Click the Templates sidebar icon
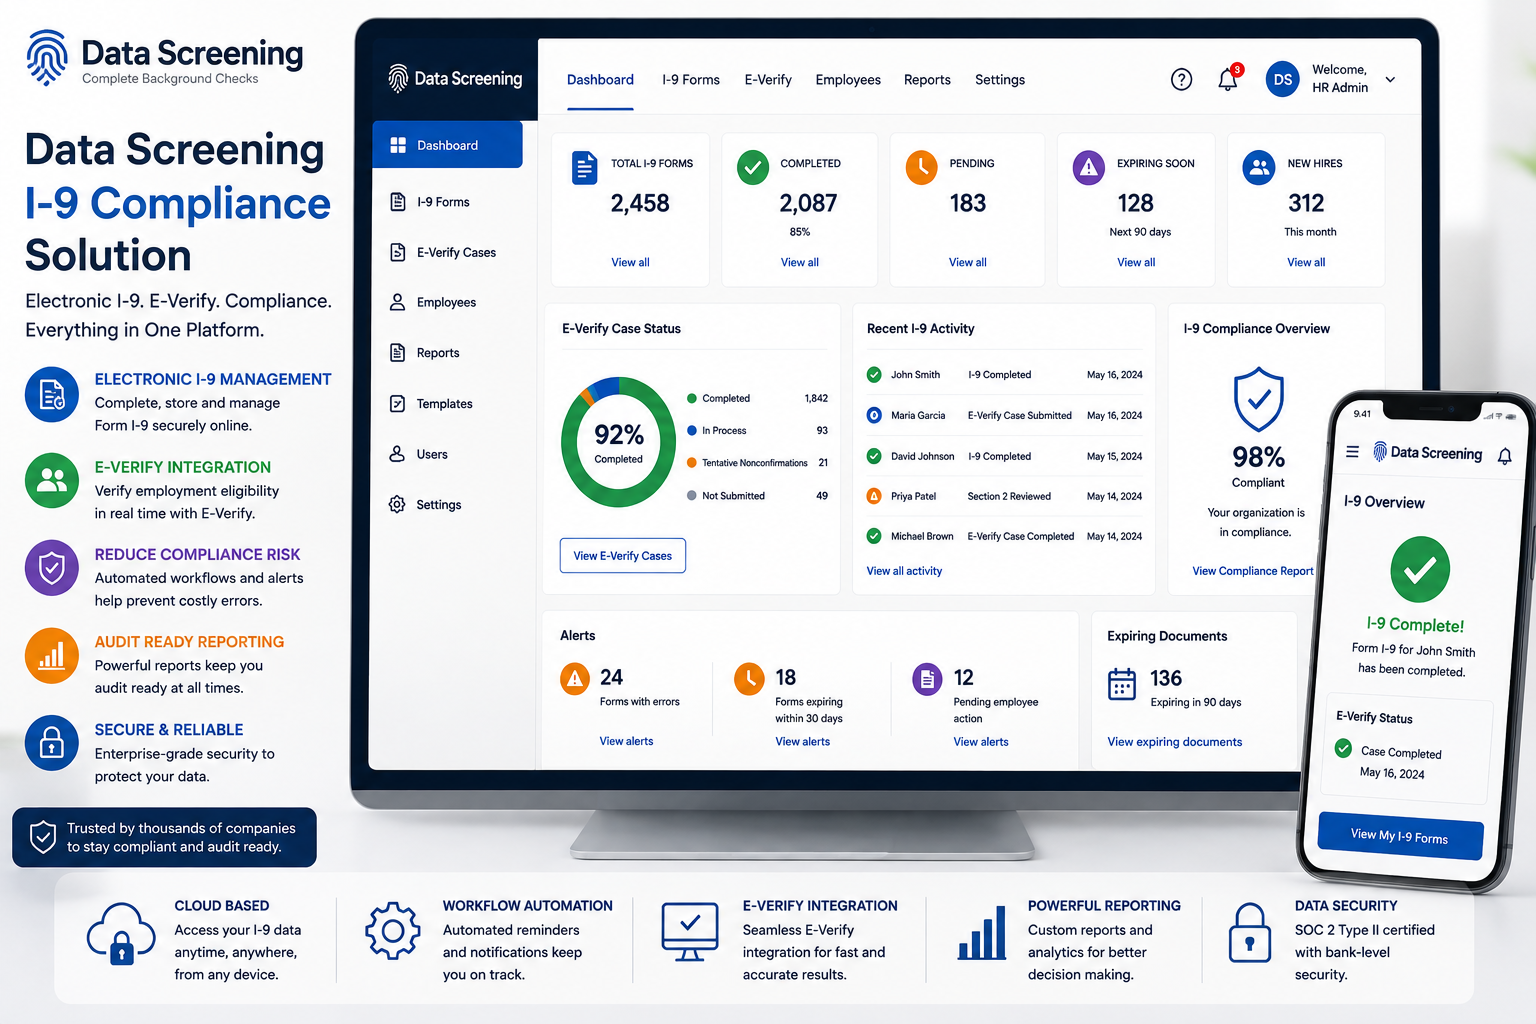 [397, 404]
